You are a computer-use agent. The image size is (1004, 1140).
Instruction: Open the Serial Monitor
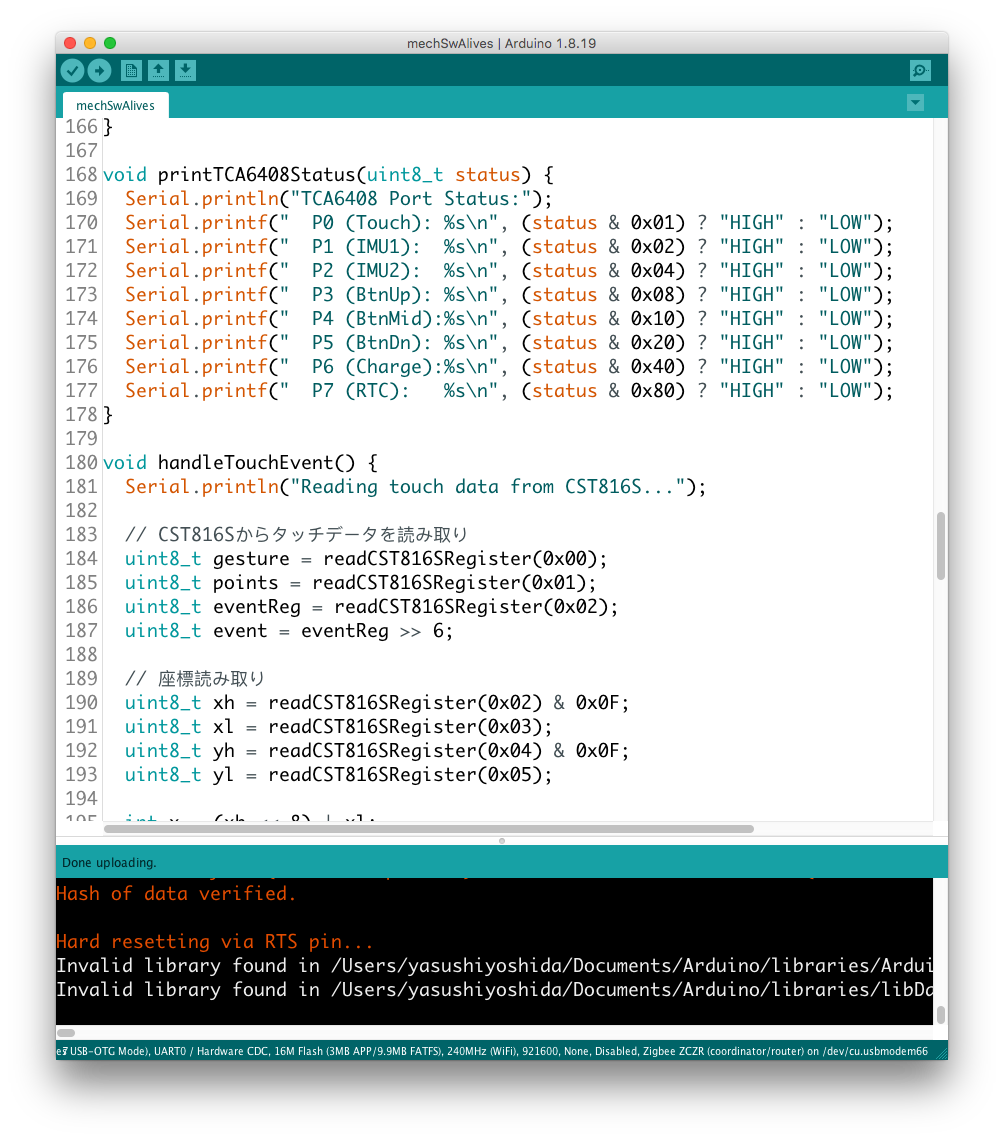pos(920,70)
